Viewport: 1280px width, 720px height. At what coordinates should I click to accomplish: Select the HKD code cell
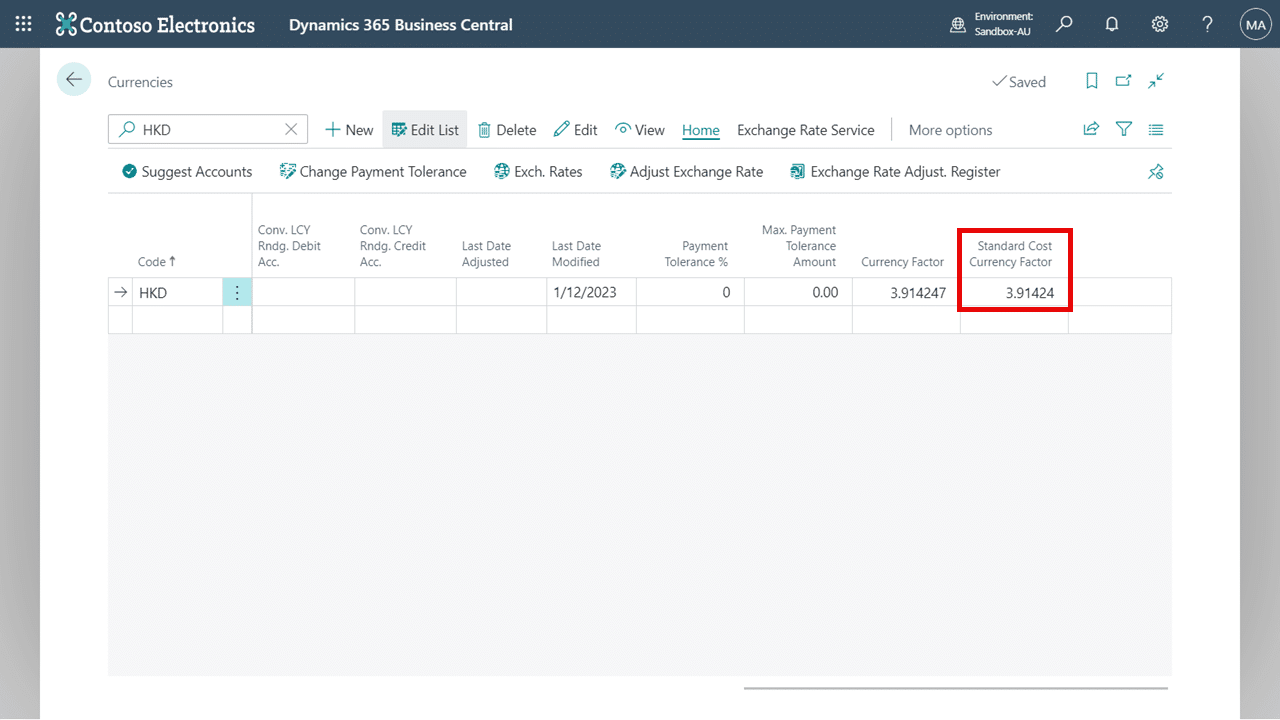177,293
